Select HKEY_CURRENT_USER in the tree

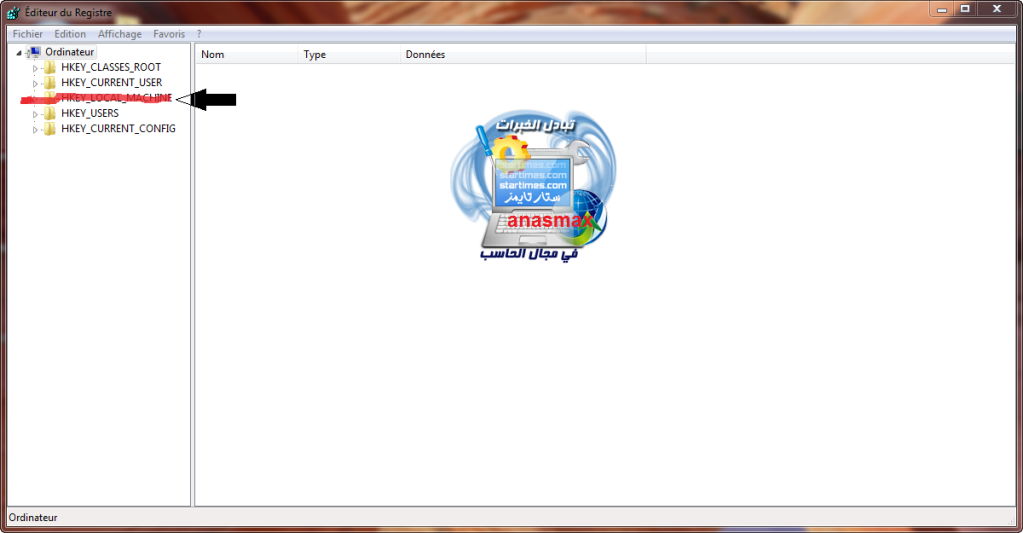(x=112, y=83)
